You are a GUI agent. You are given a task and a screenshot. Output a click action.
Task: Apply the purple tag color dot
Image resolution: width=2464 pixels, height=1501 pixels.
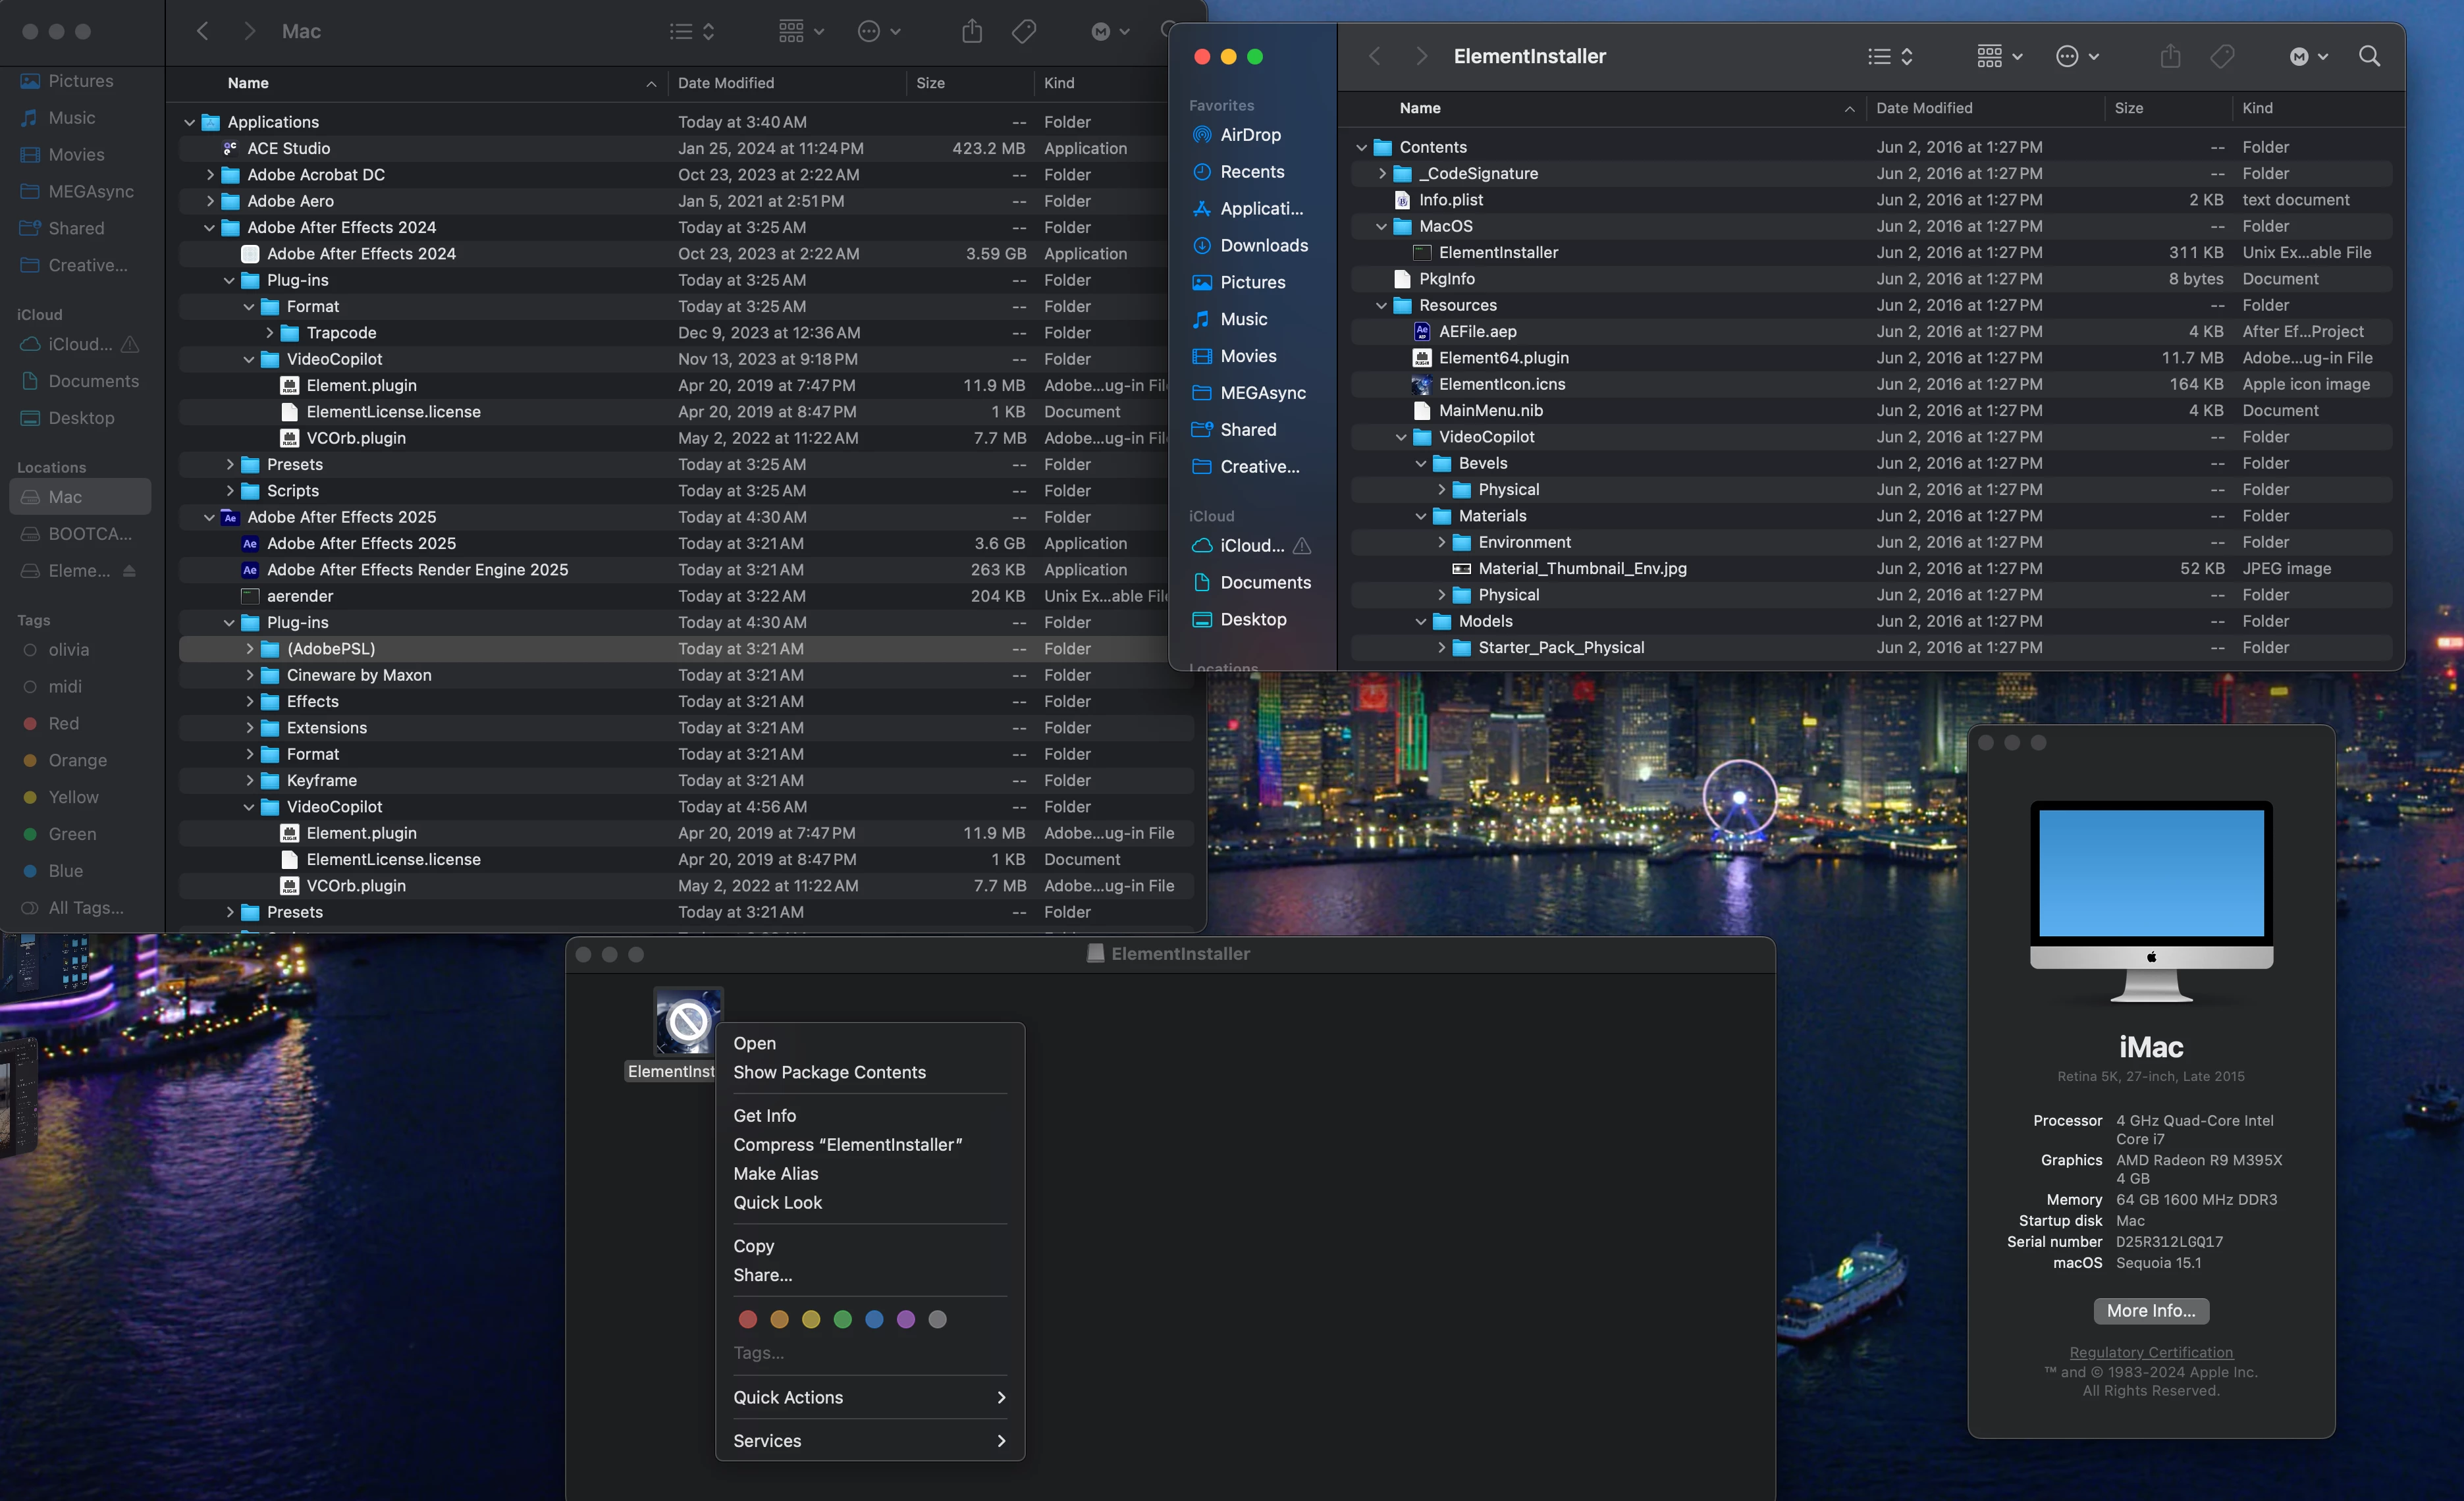point(905,1319)
